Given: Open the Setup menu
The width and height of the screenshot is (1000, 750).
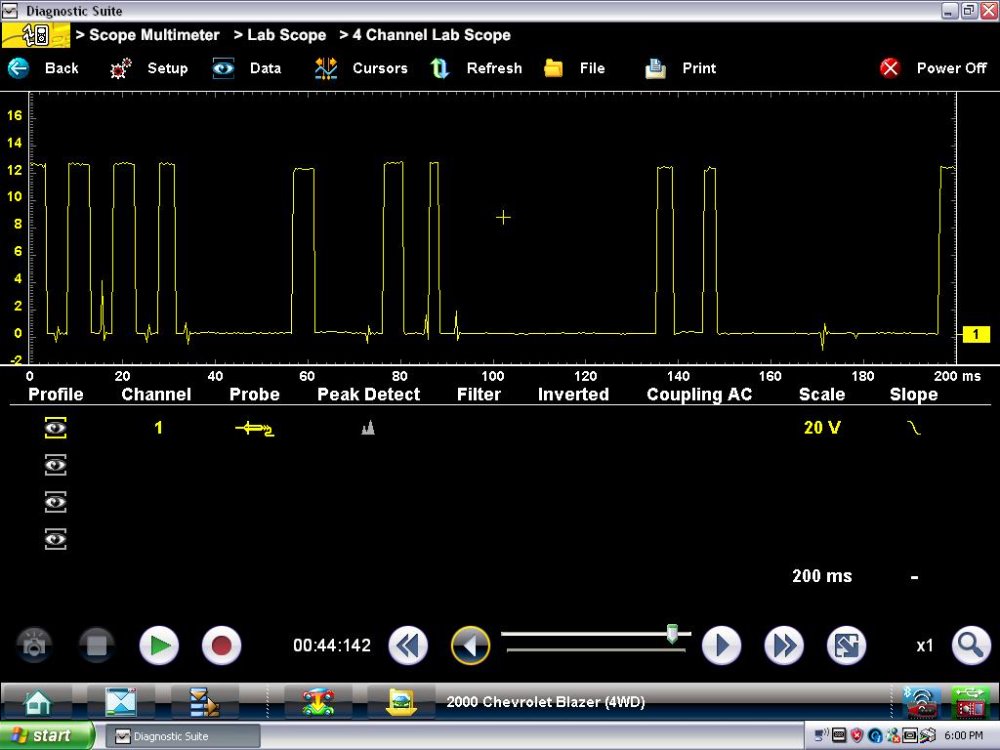Looking at the screenshot, I should 150,68.
